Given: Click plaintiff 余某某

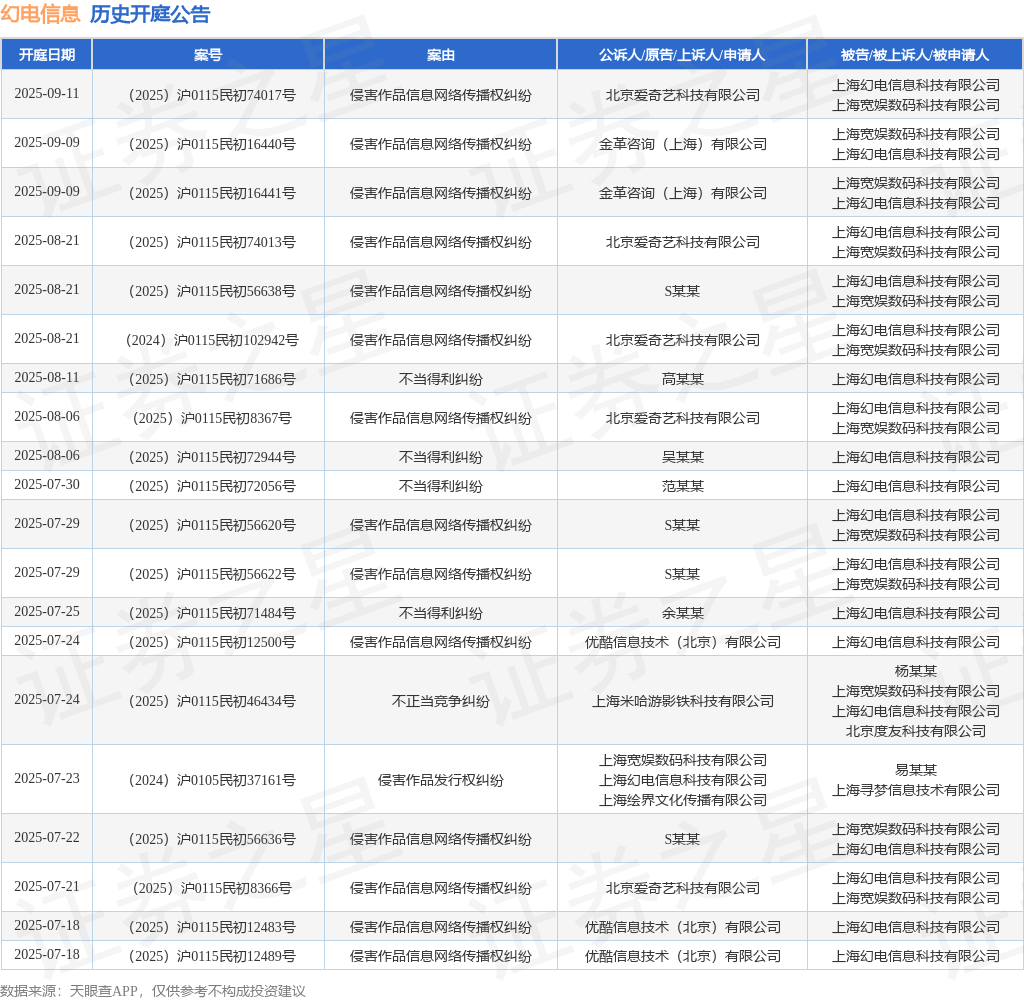Looking at the screenshot, I should coord(682,613).
